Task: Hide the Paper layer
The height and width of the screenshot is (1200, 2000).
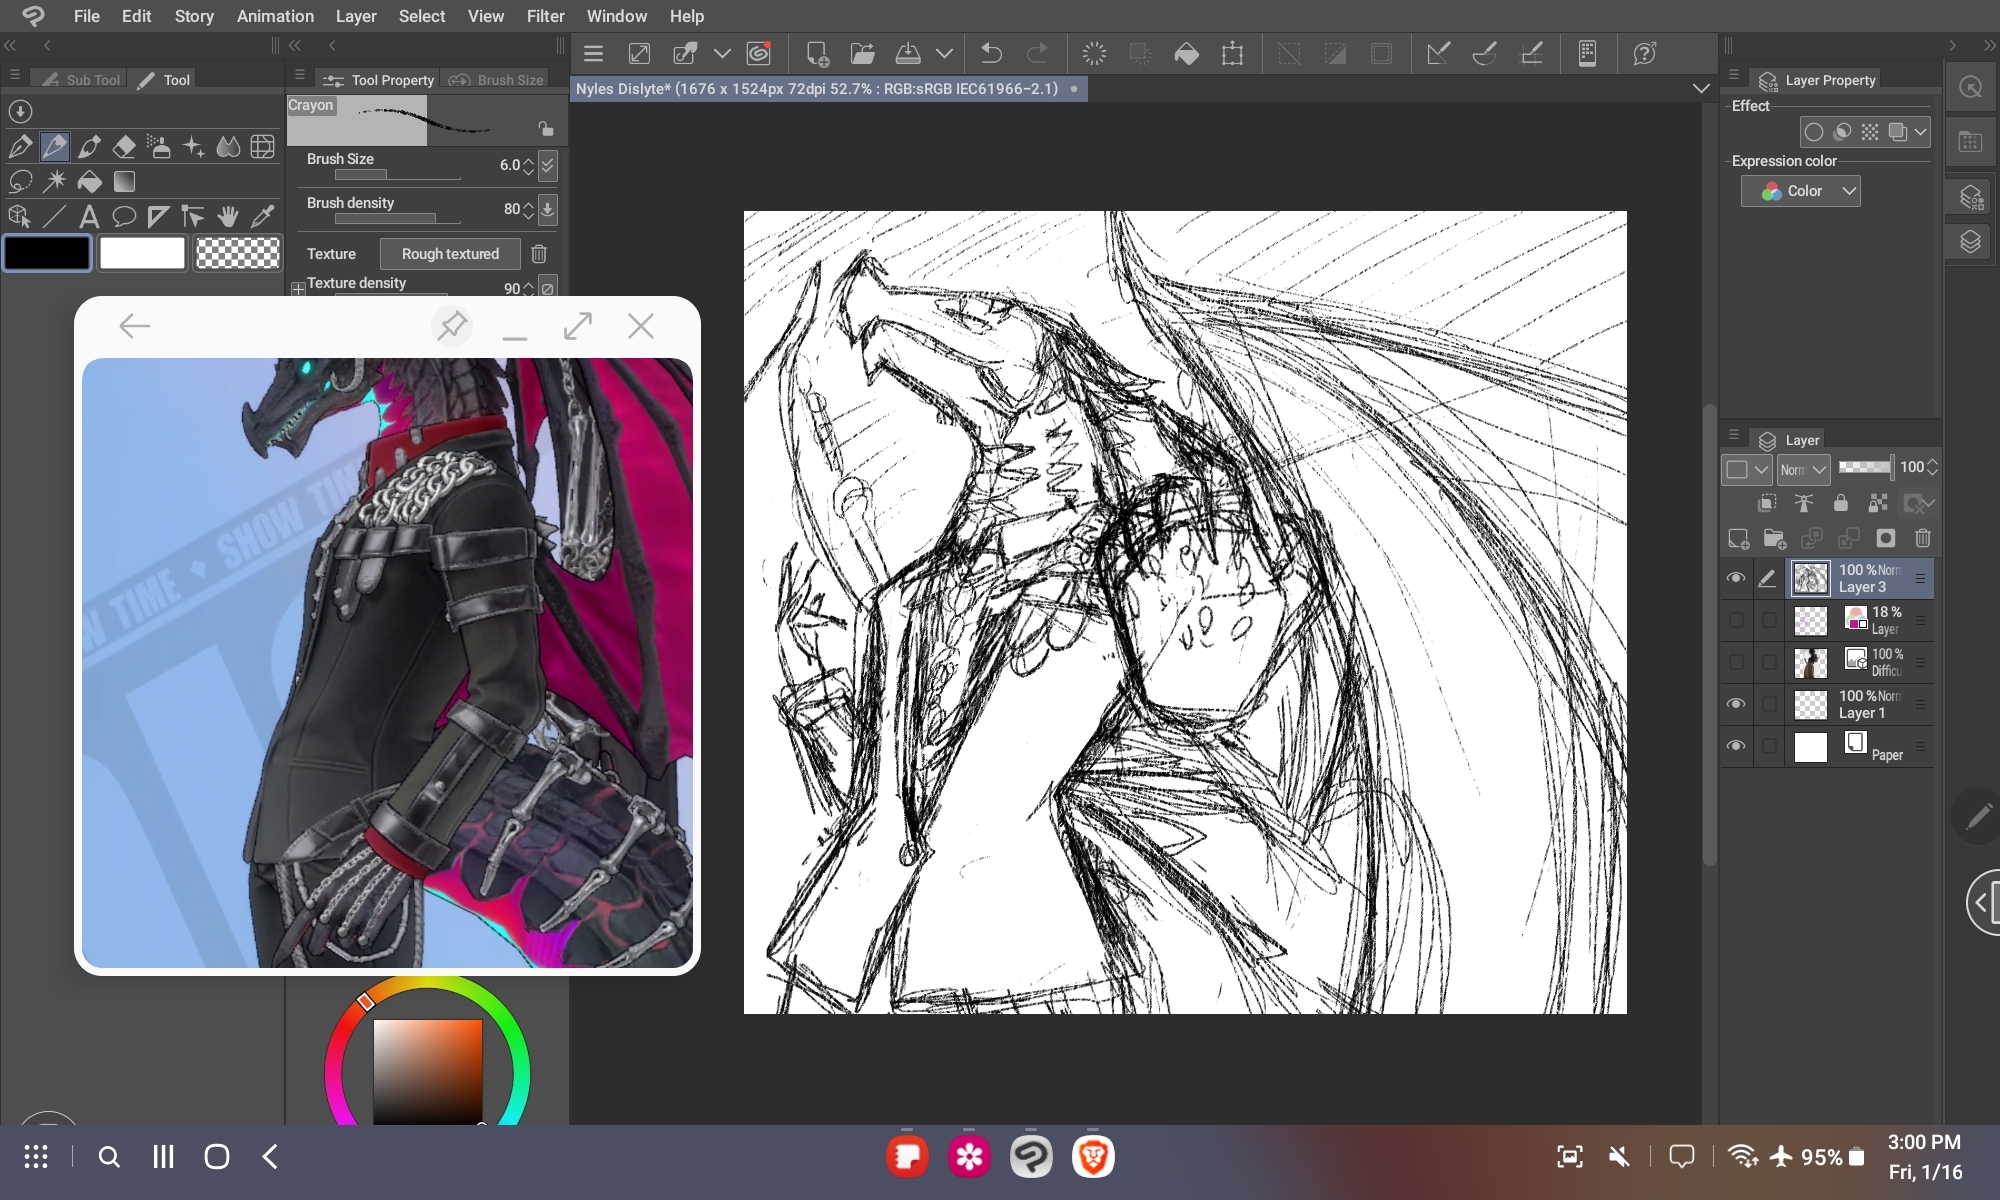Action: [x=1736, y=746]
